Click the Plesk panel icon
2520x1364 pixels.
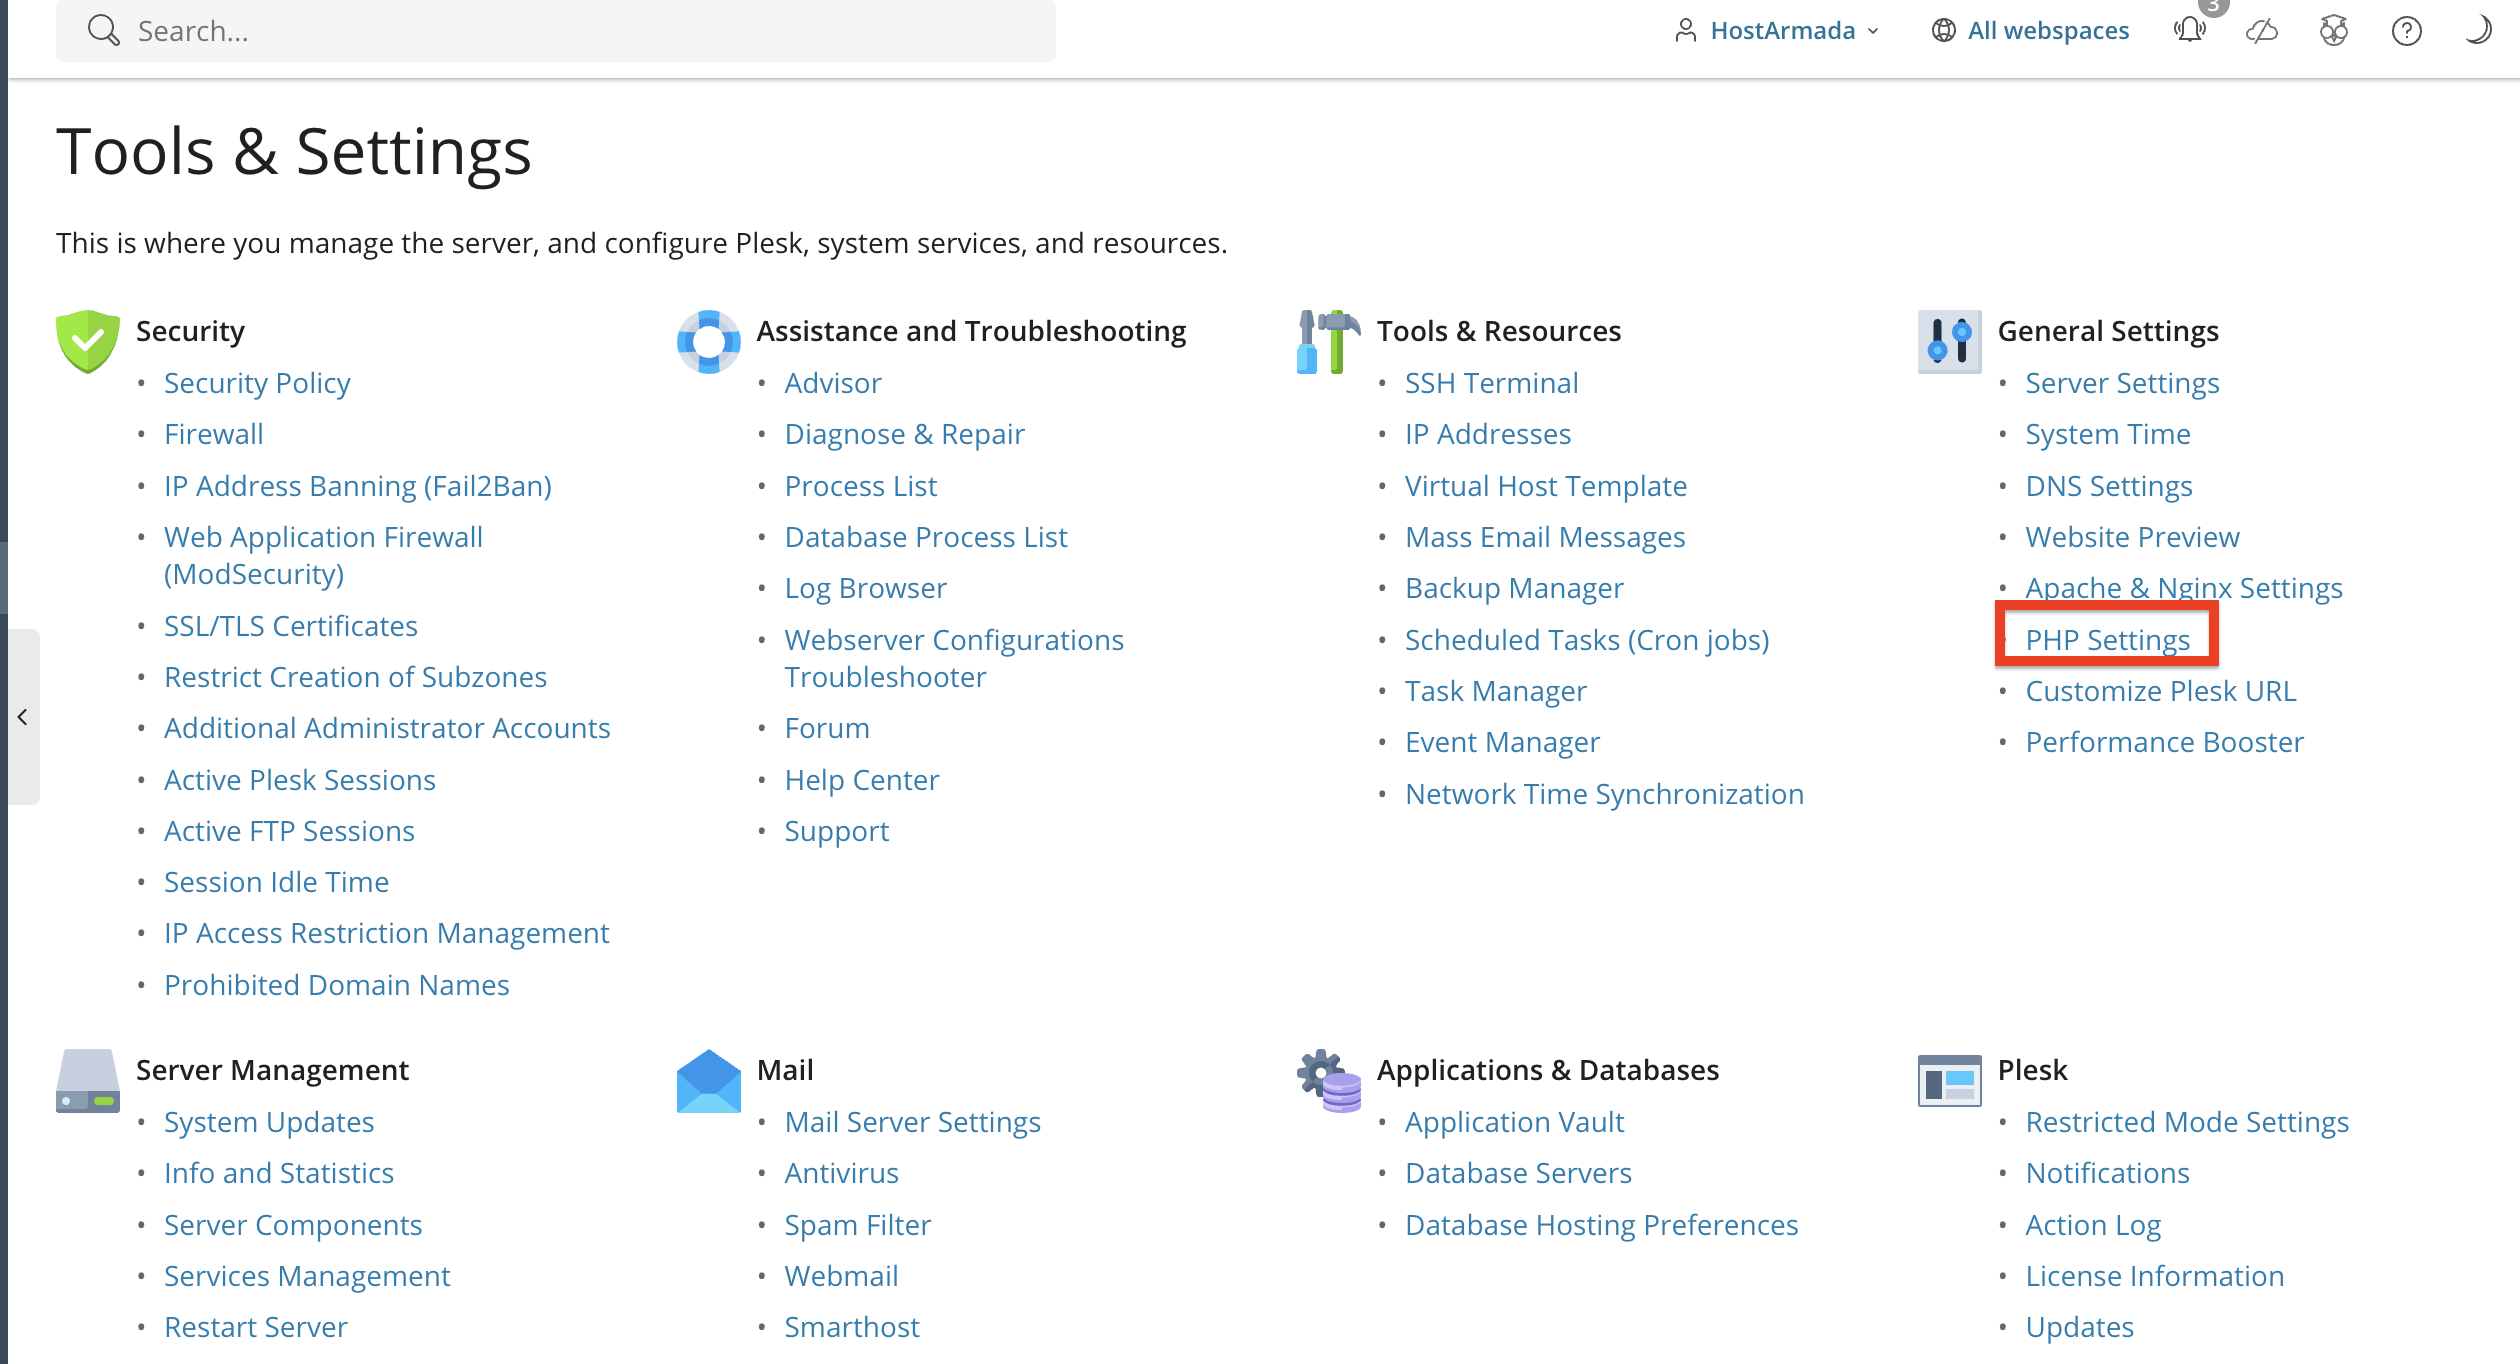click(1948, 1080)
